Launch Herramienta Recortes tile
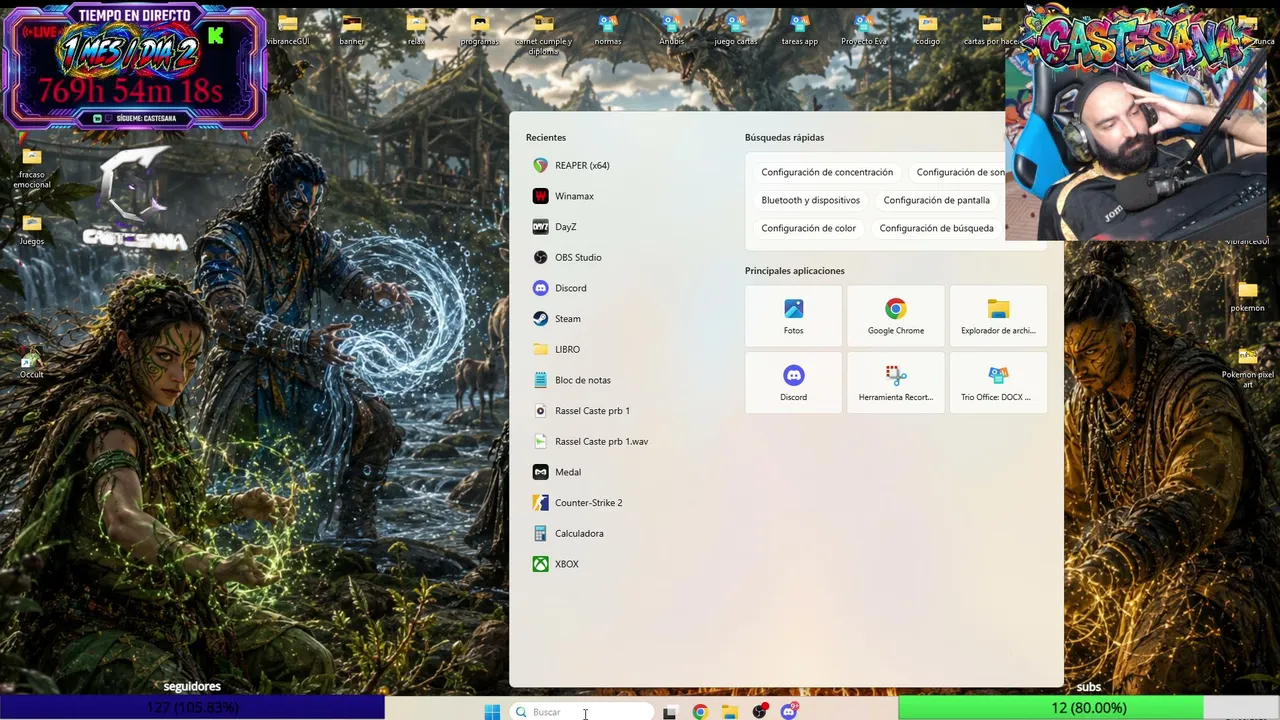 896,383
